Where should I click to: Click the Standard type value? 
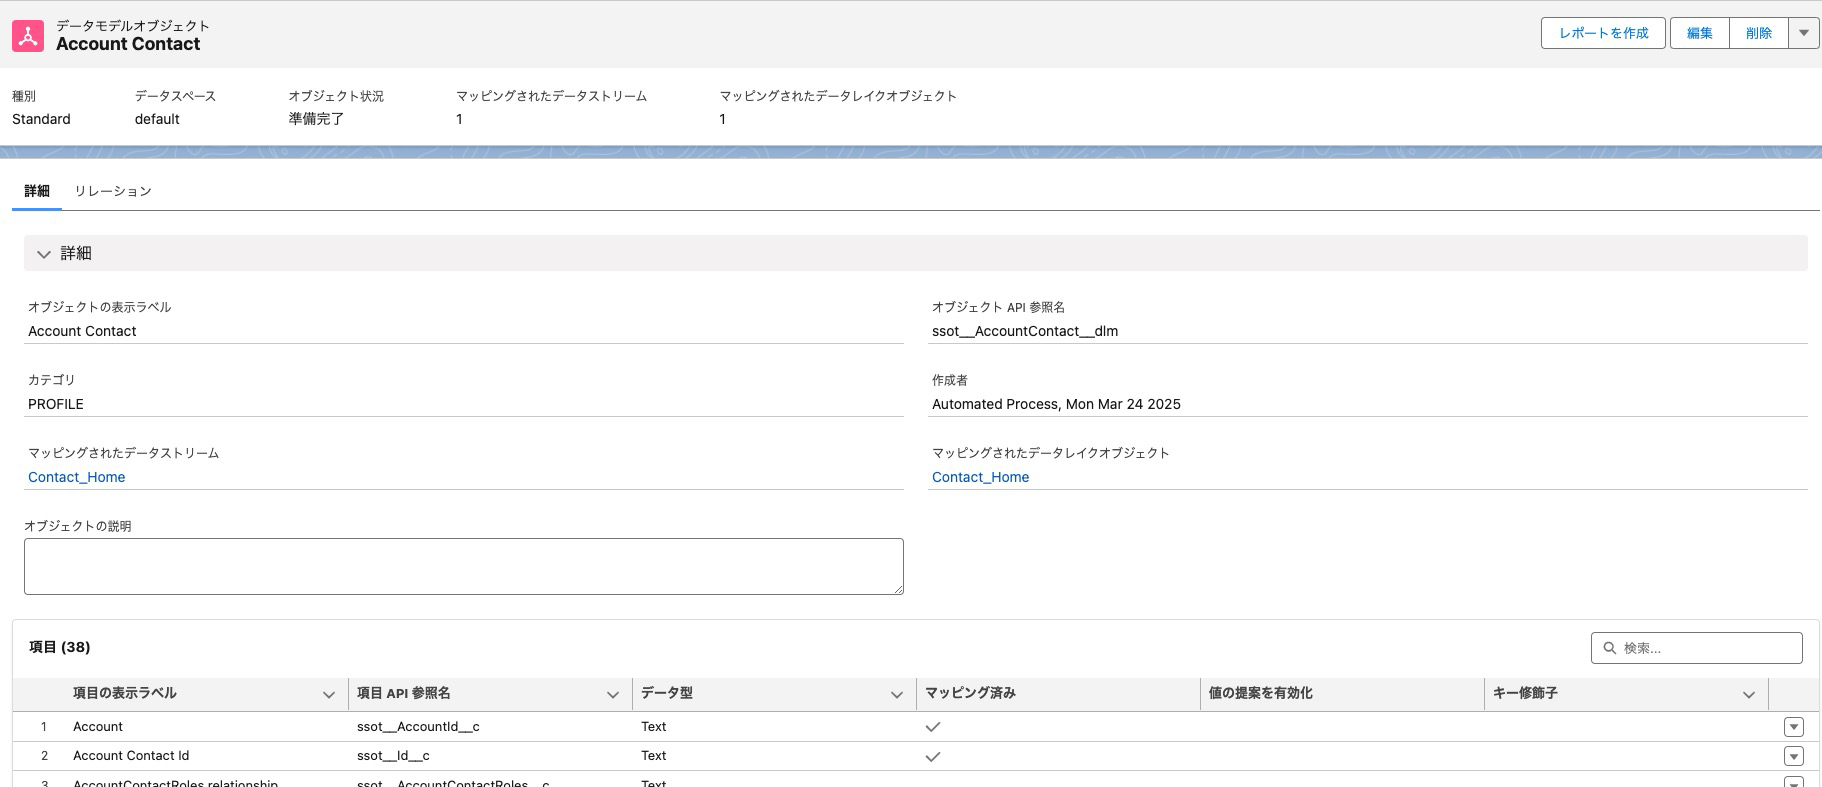coord(41,119)
